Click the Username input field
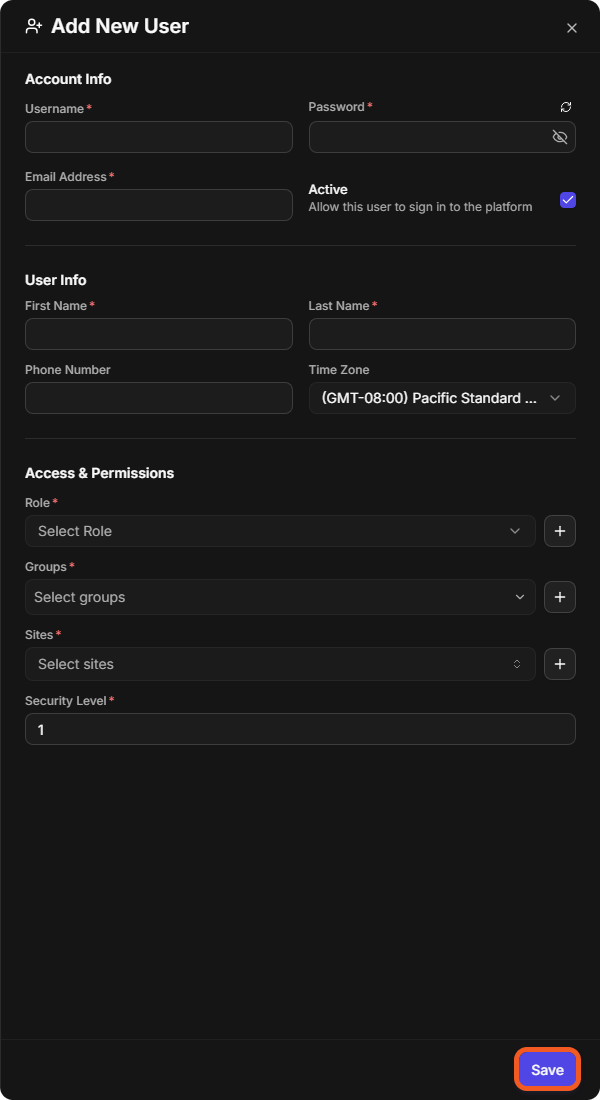The width and height of the screenshot is (600, 1100). click(x=159, y=137)
